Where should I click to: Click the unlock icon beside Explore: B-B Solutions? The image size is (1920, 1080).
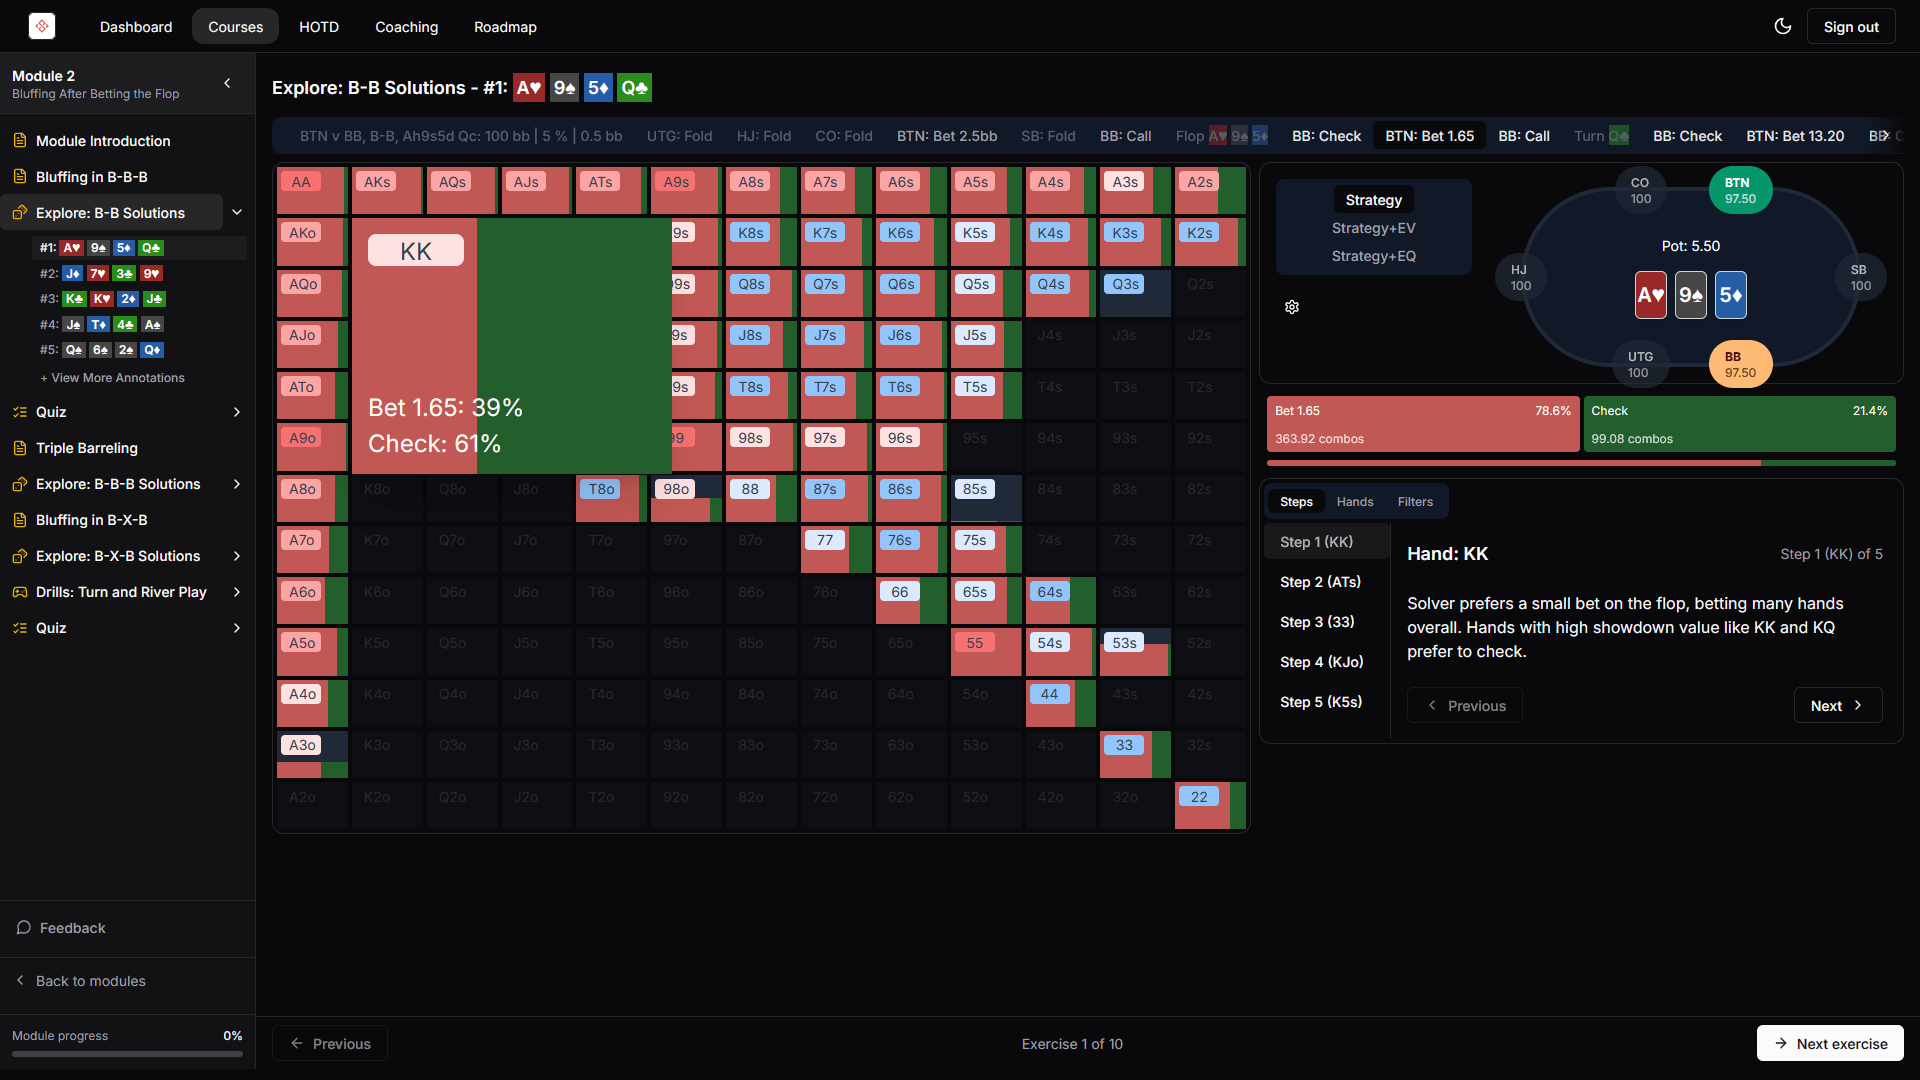point(19,212)
